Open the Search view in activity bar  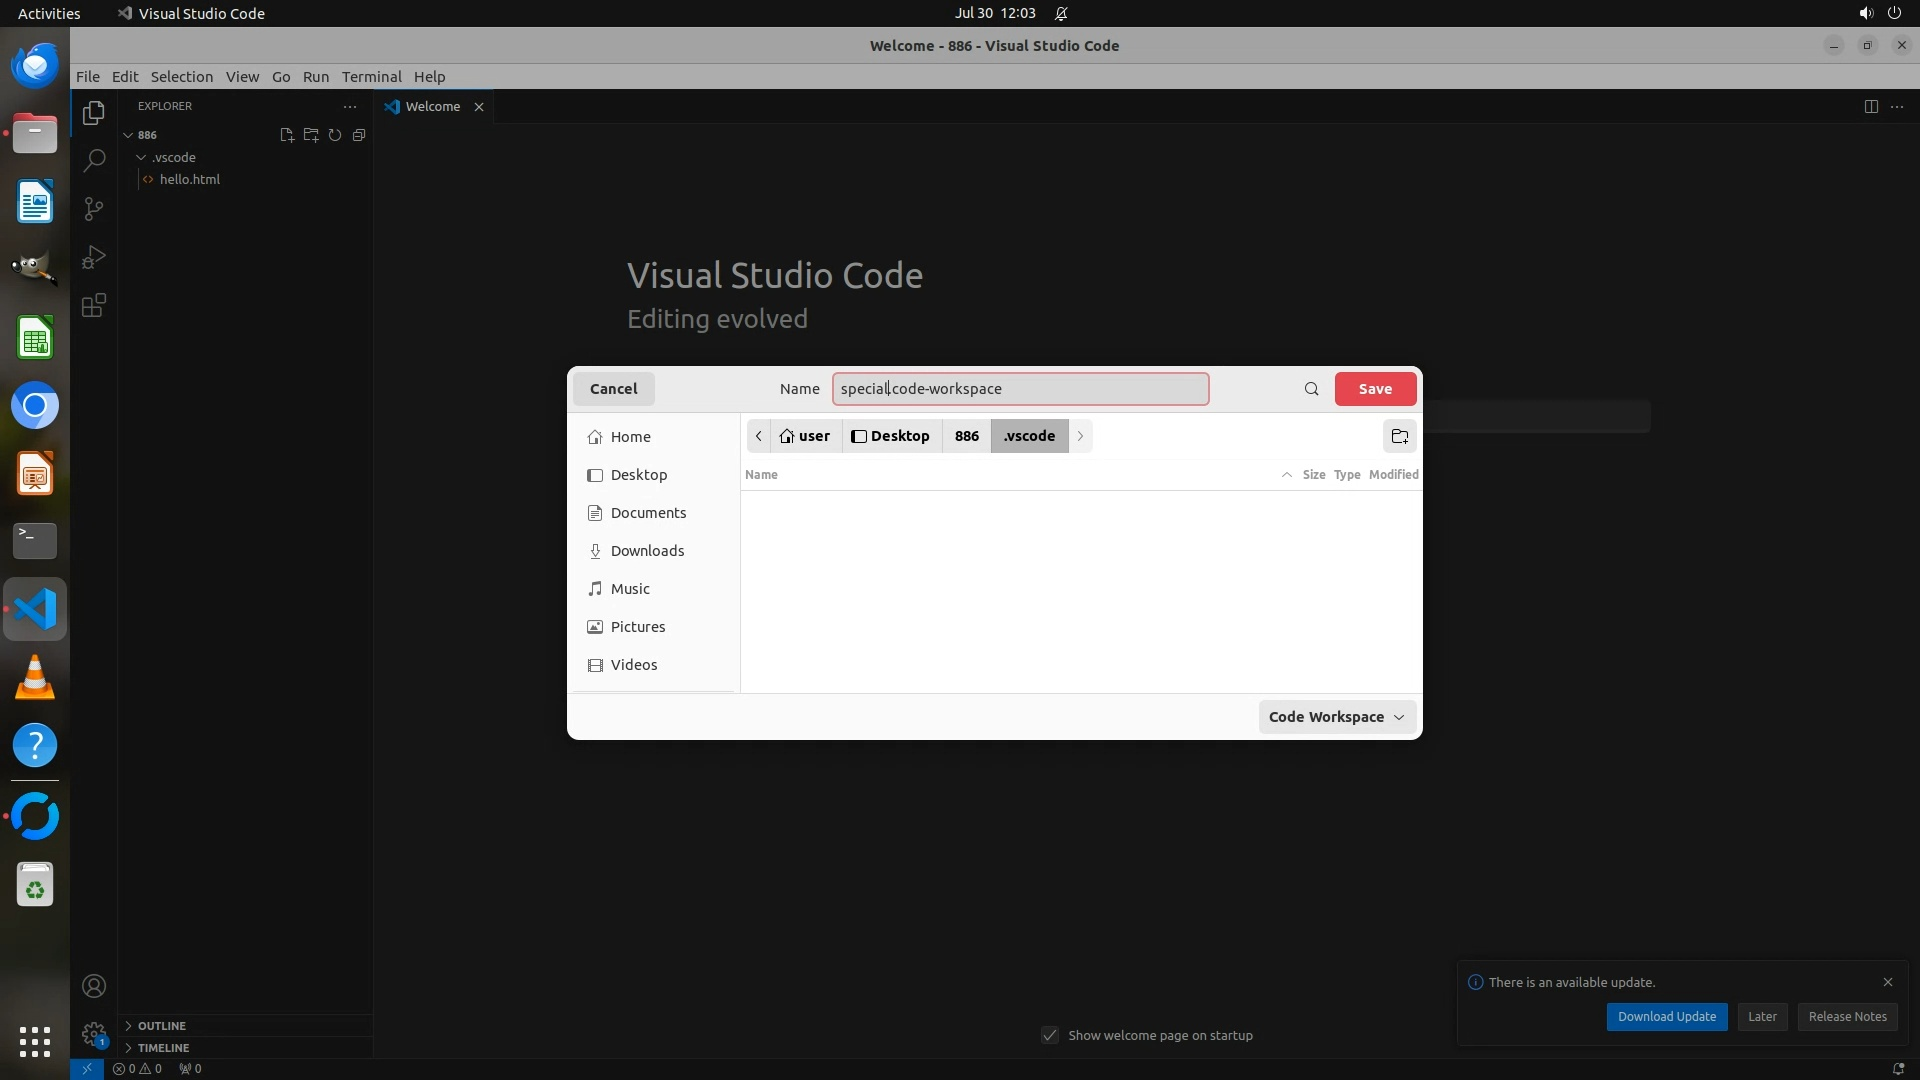point(94,160)
